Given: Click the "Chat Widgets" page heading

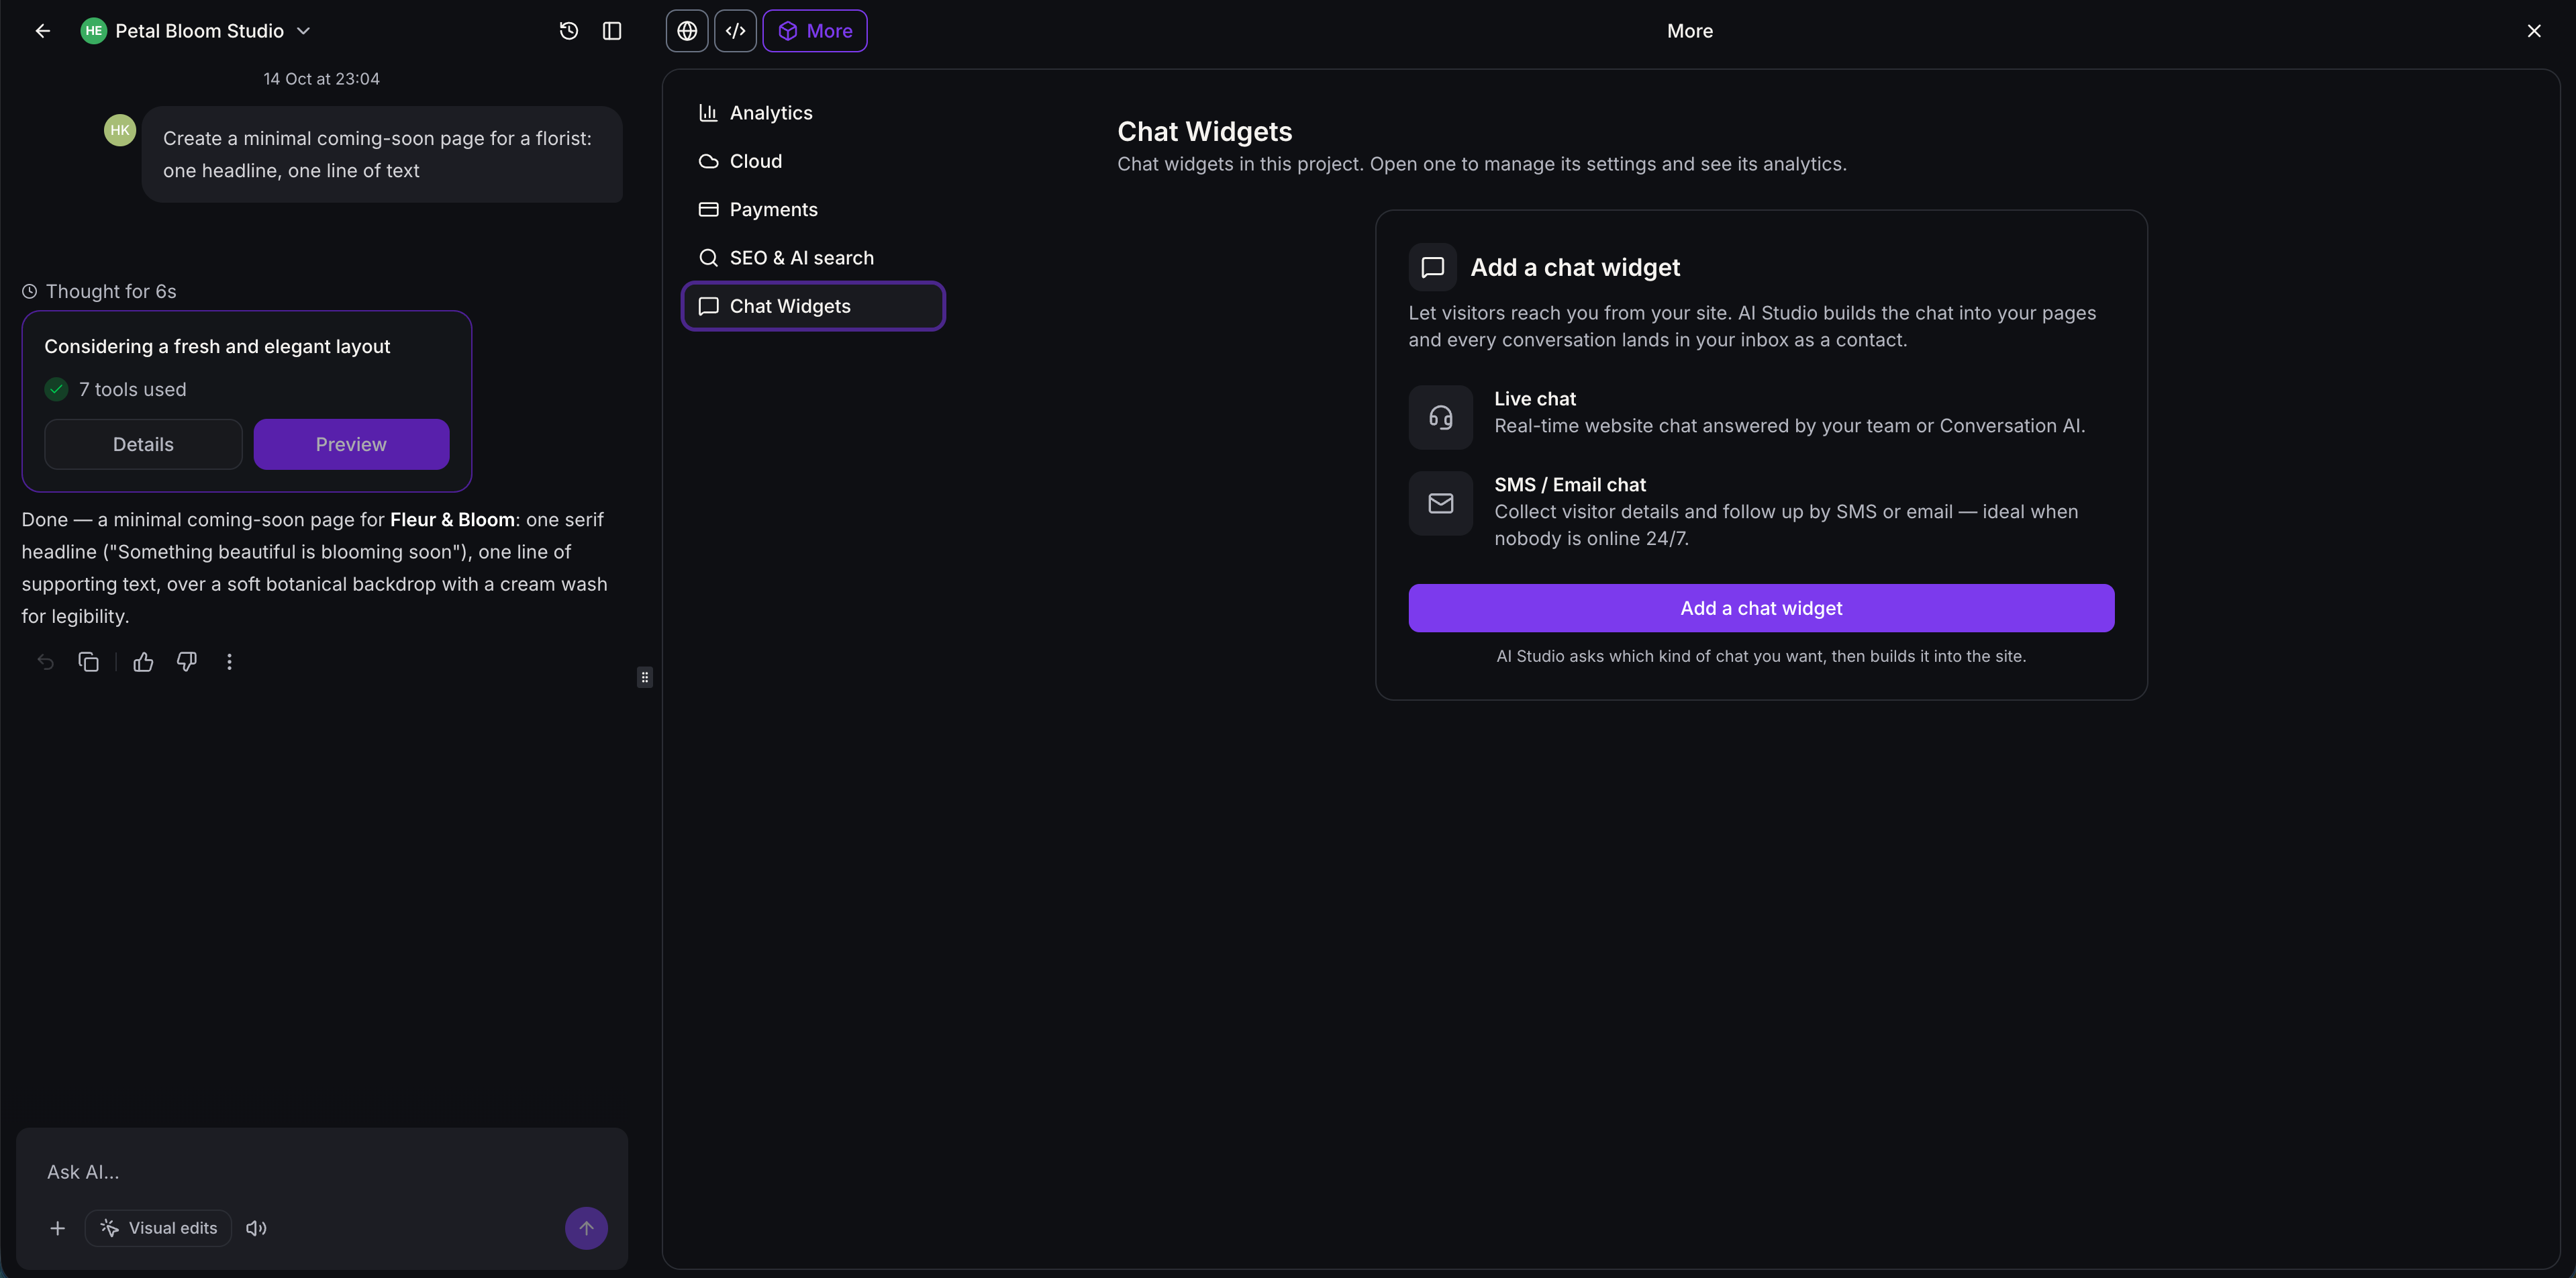Looking at the screenshot, I should [1204, 132].
